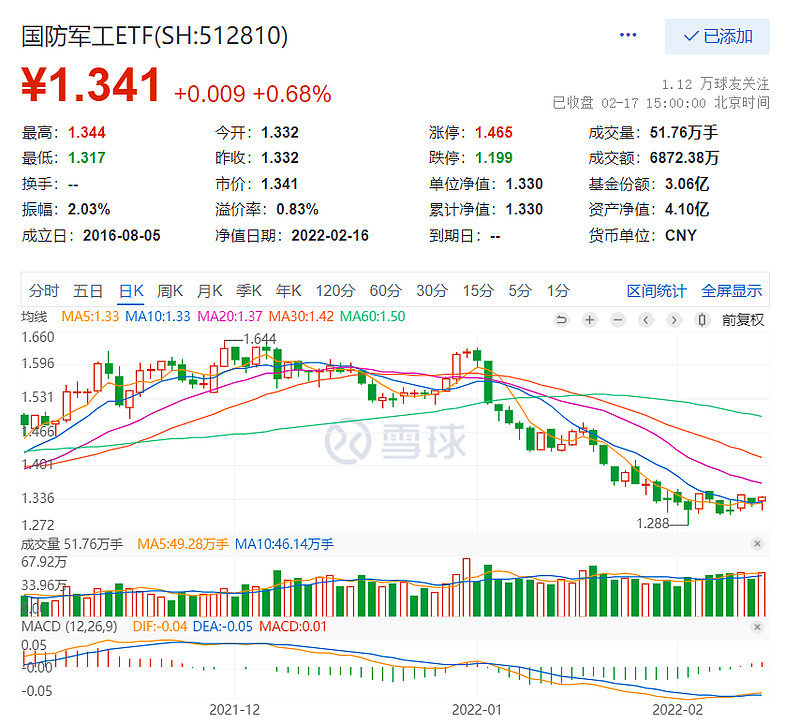The image size is (800, 724).
Task: Click the MA5:1.33 moving average label
Action: 90,316
